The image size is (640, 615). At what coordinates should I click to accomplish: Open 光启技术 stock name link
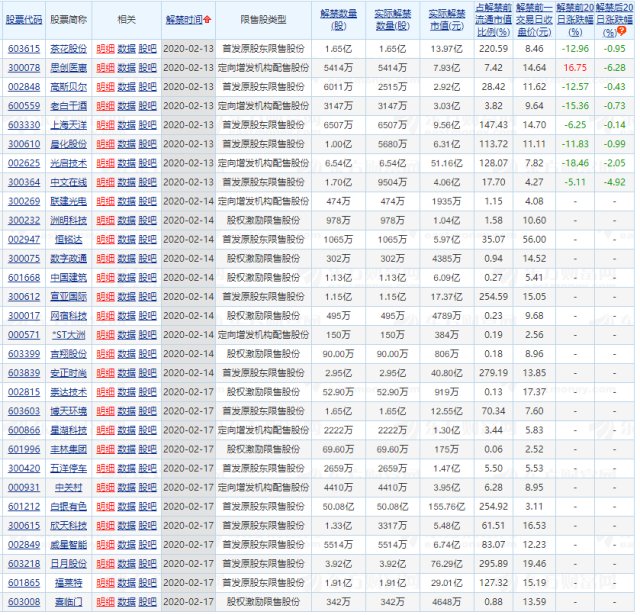coord(69,163)
